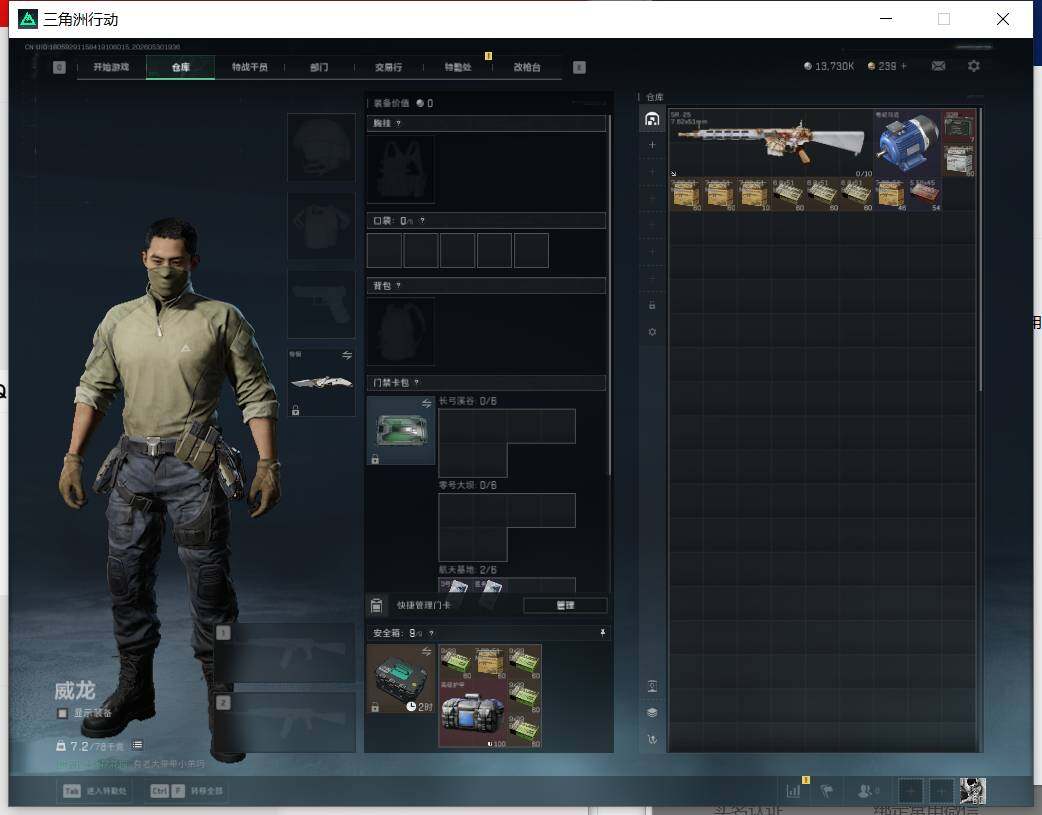Open the 部门 tab
Screen dimensions: 1042x815
[x=319, y=67]
